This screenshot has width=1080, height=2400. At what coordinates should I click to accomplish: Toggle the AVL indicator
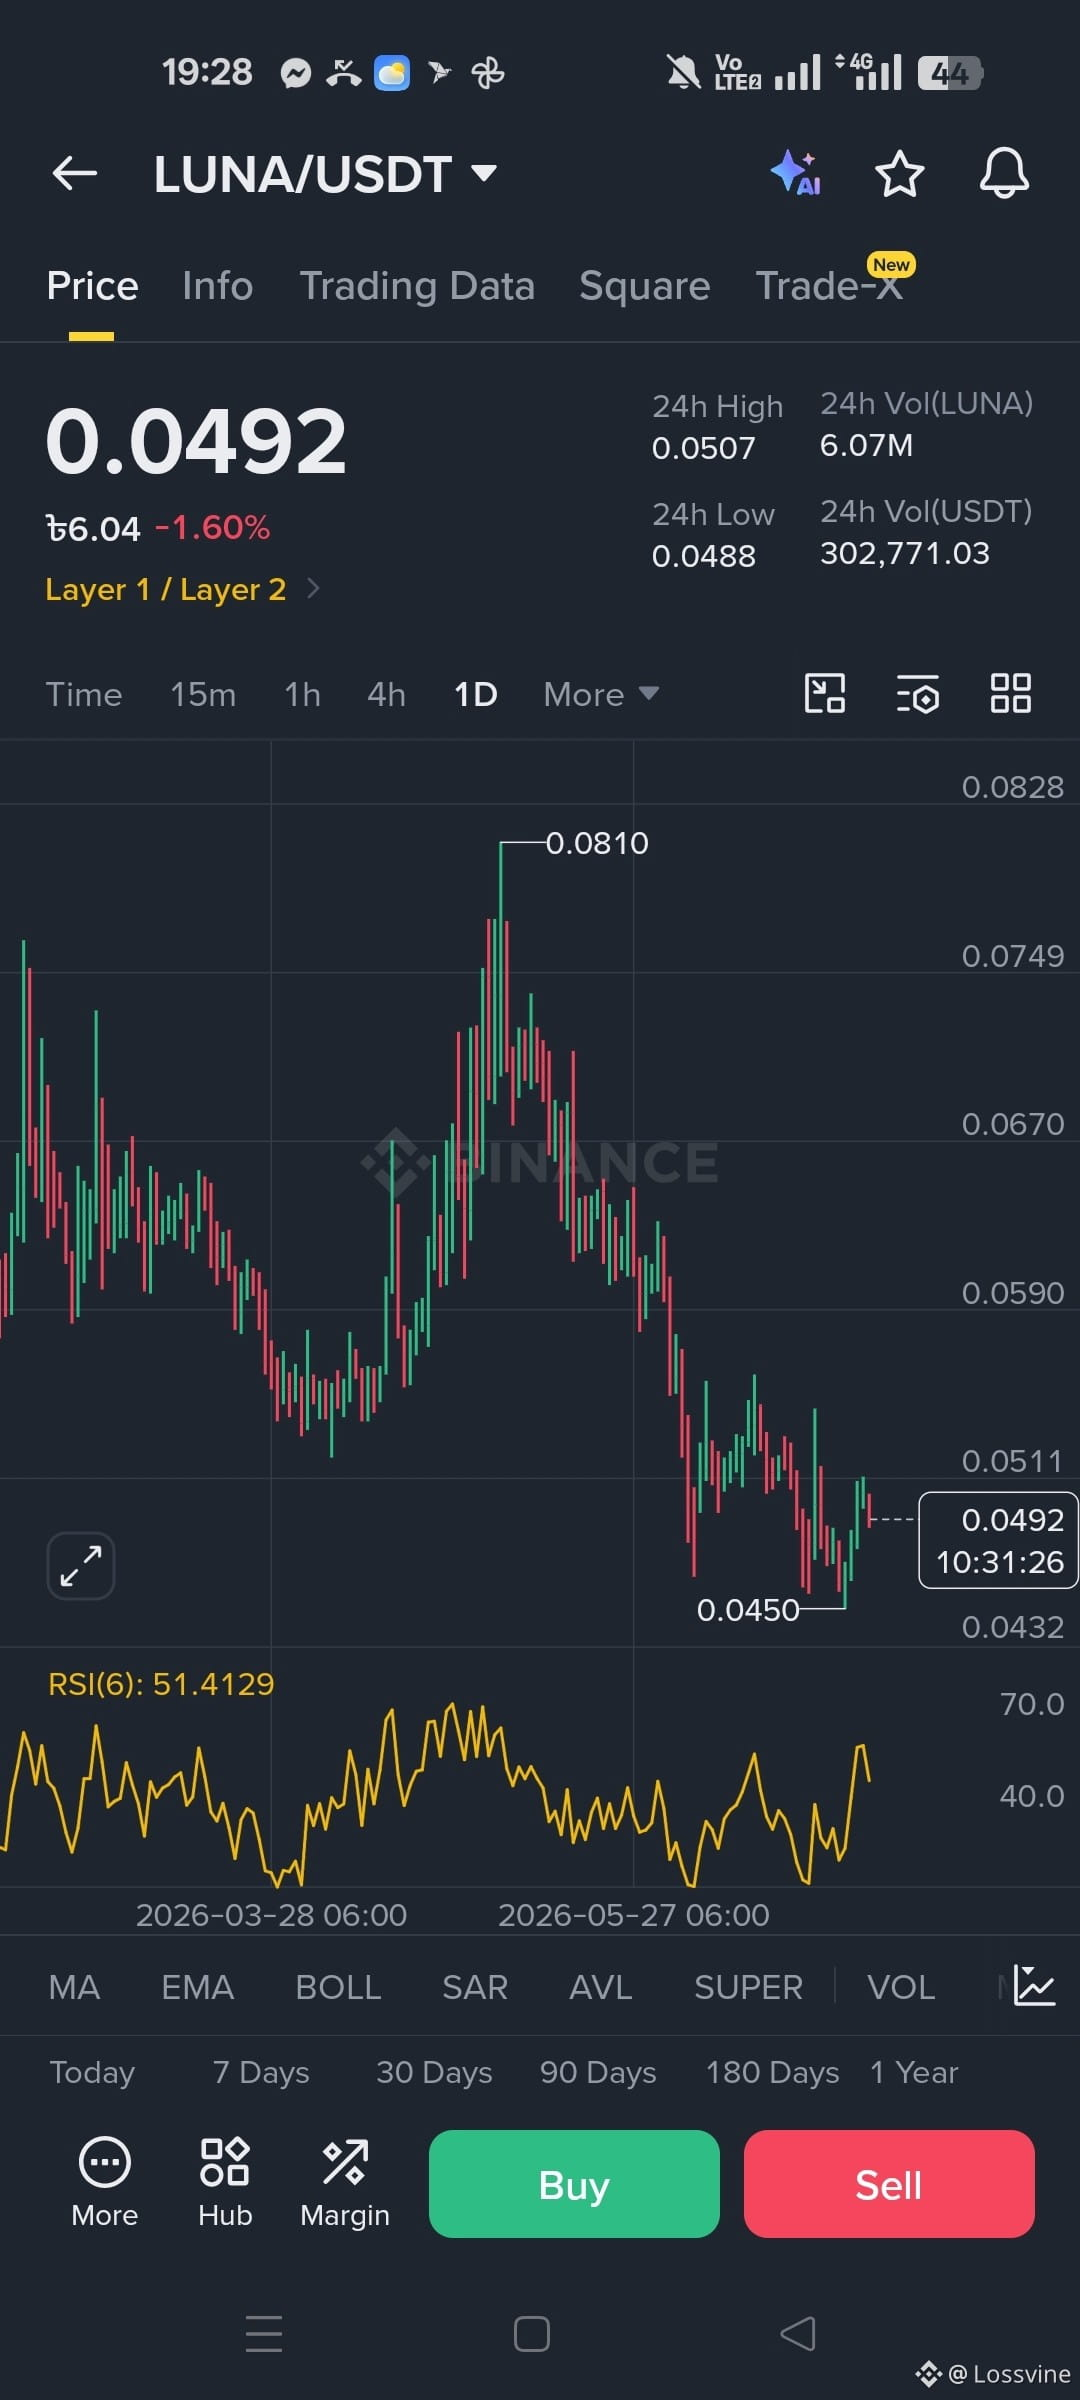click(x=600, y=1987)
